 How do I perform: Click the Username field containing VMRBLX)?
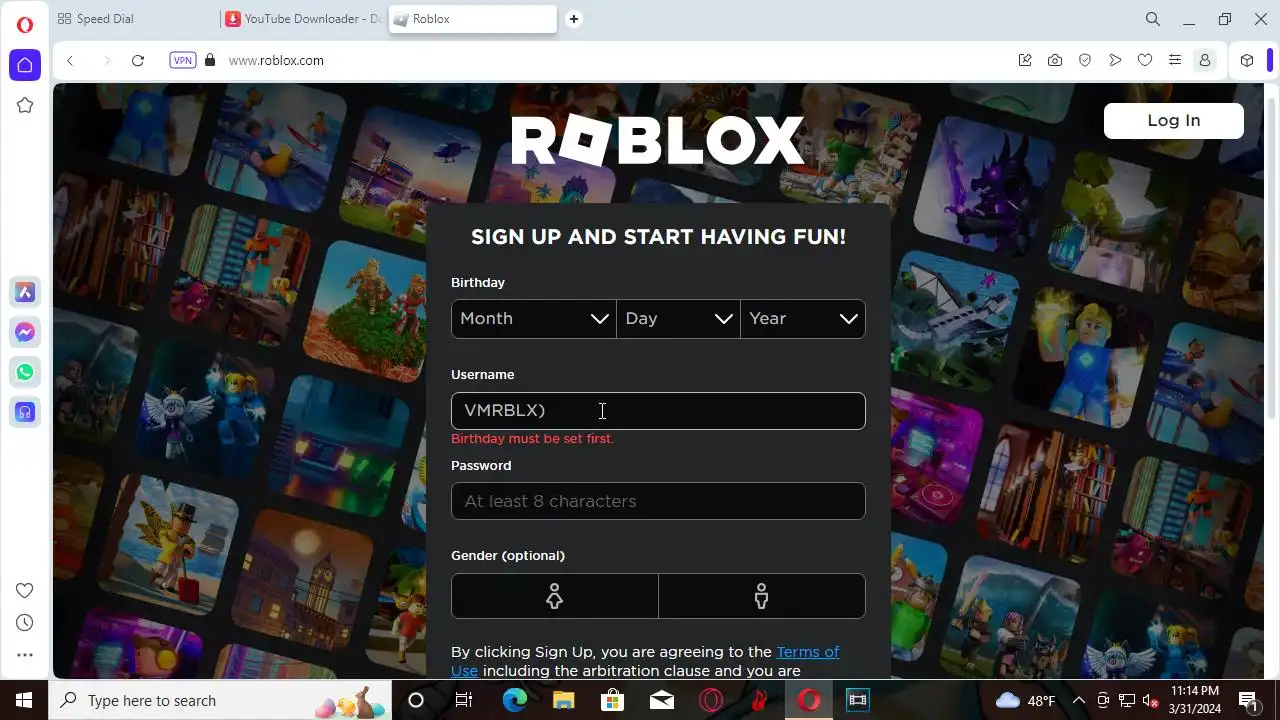pyautogui.click(x=658, y=411)
